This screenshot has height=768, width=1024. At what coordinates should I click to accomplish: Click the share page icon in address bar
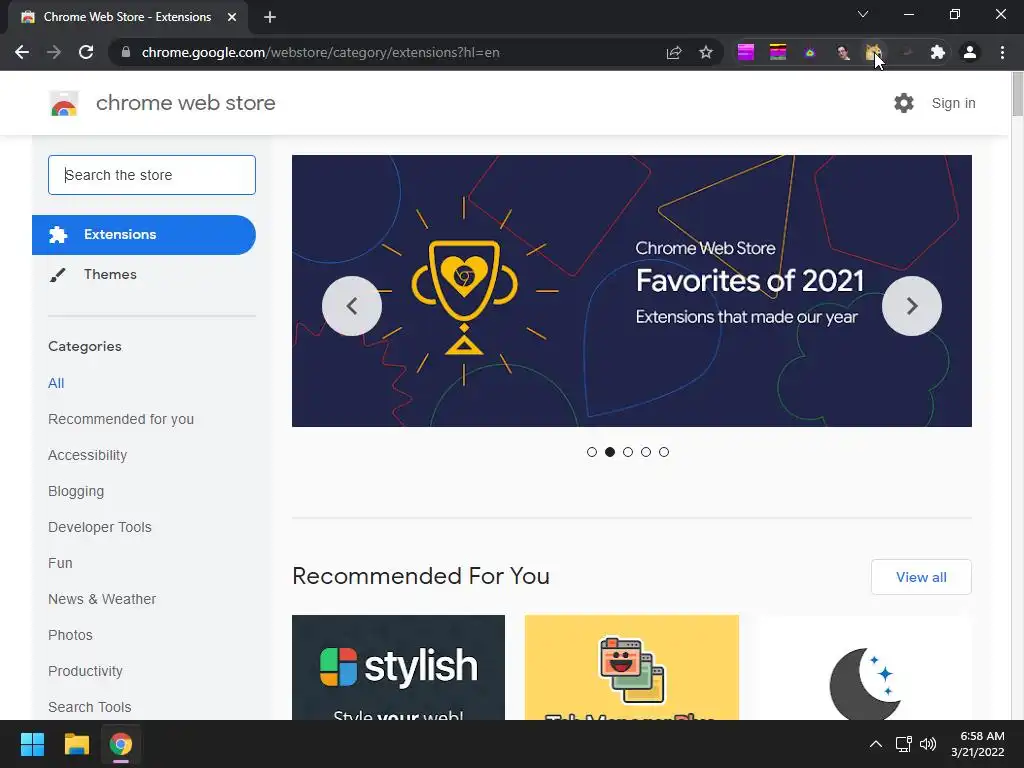pyautogui.click(x=674, y=52)
